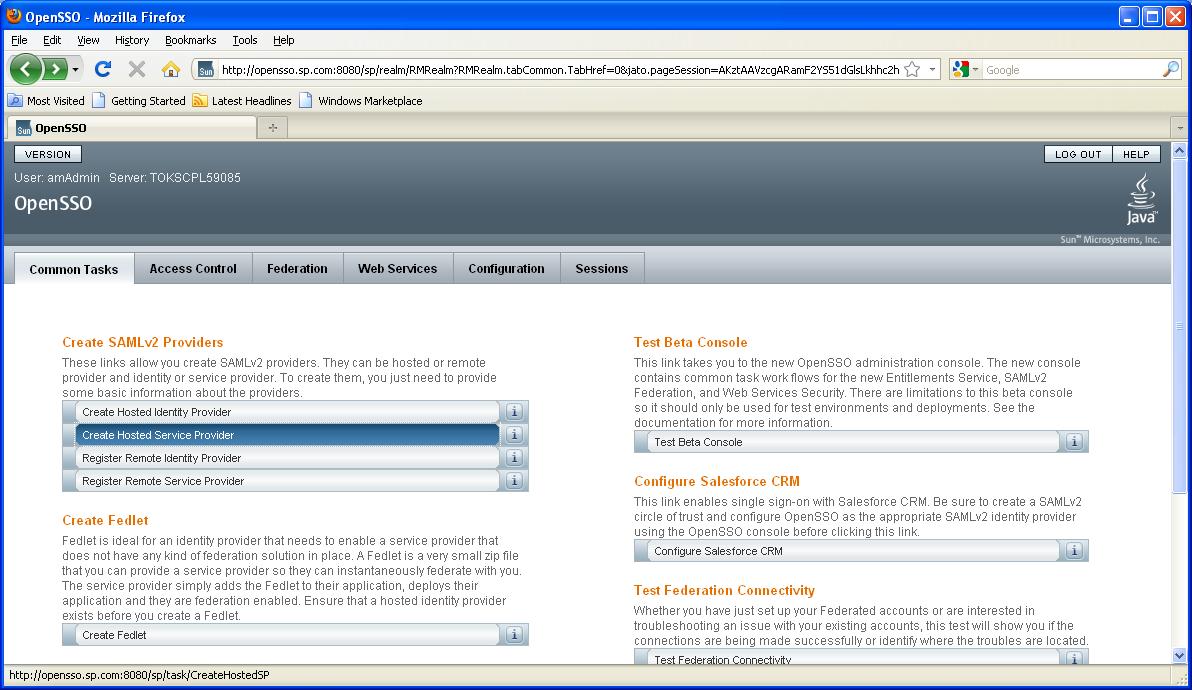Open the File menu
The image size is (1192, 690).
click(19, 40)
